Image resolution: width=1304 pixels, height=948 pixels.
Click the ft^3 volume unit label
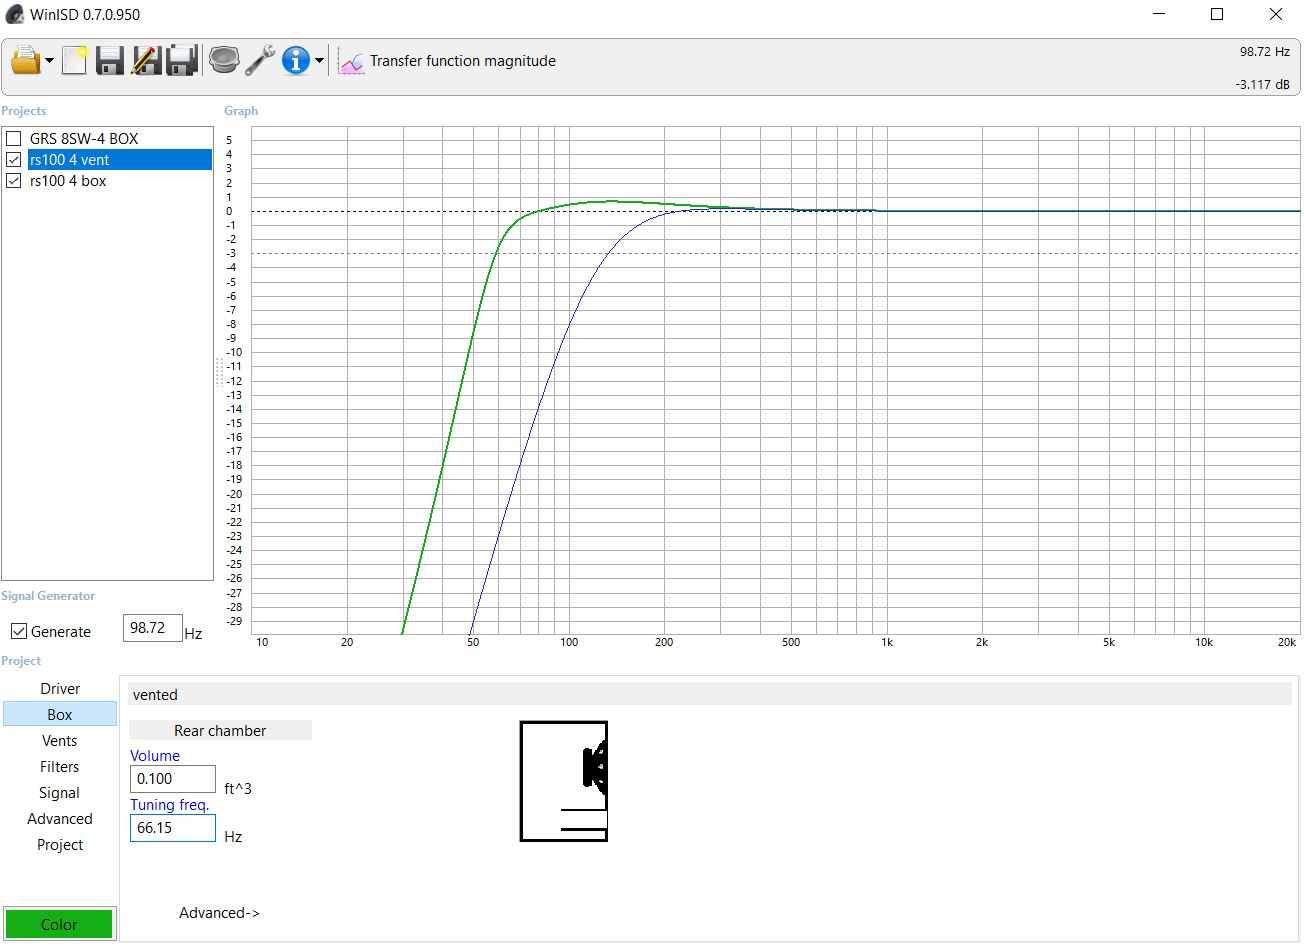click(x=238, y=789)
